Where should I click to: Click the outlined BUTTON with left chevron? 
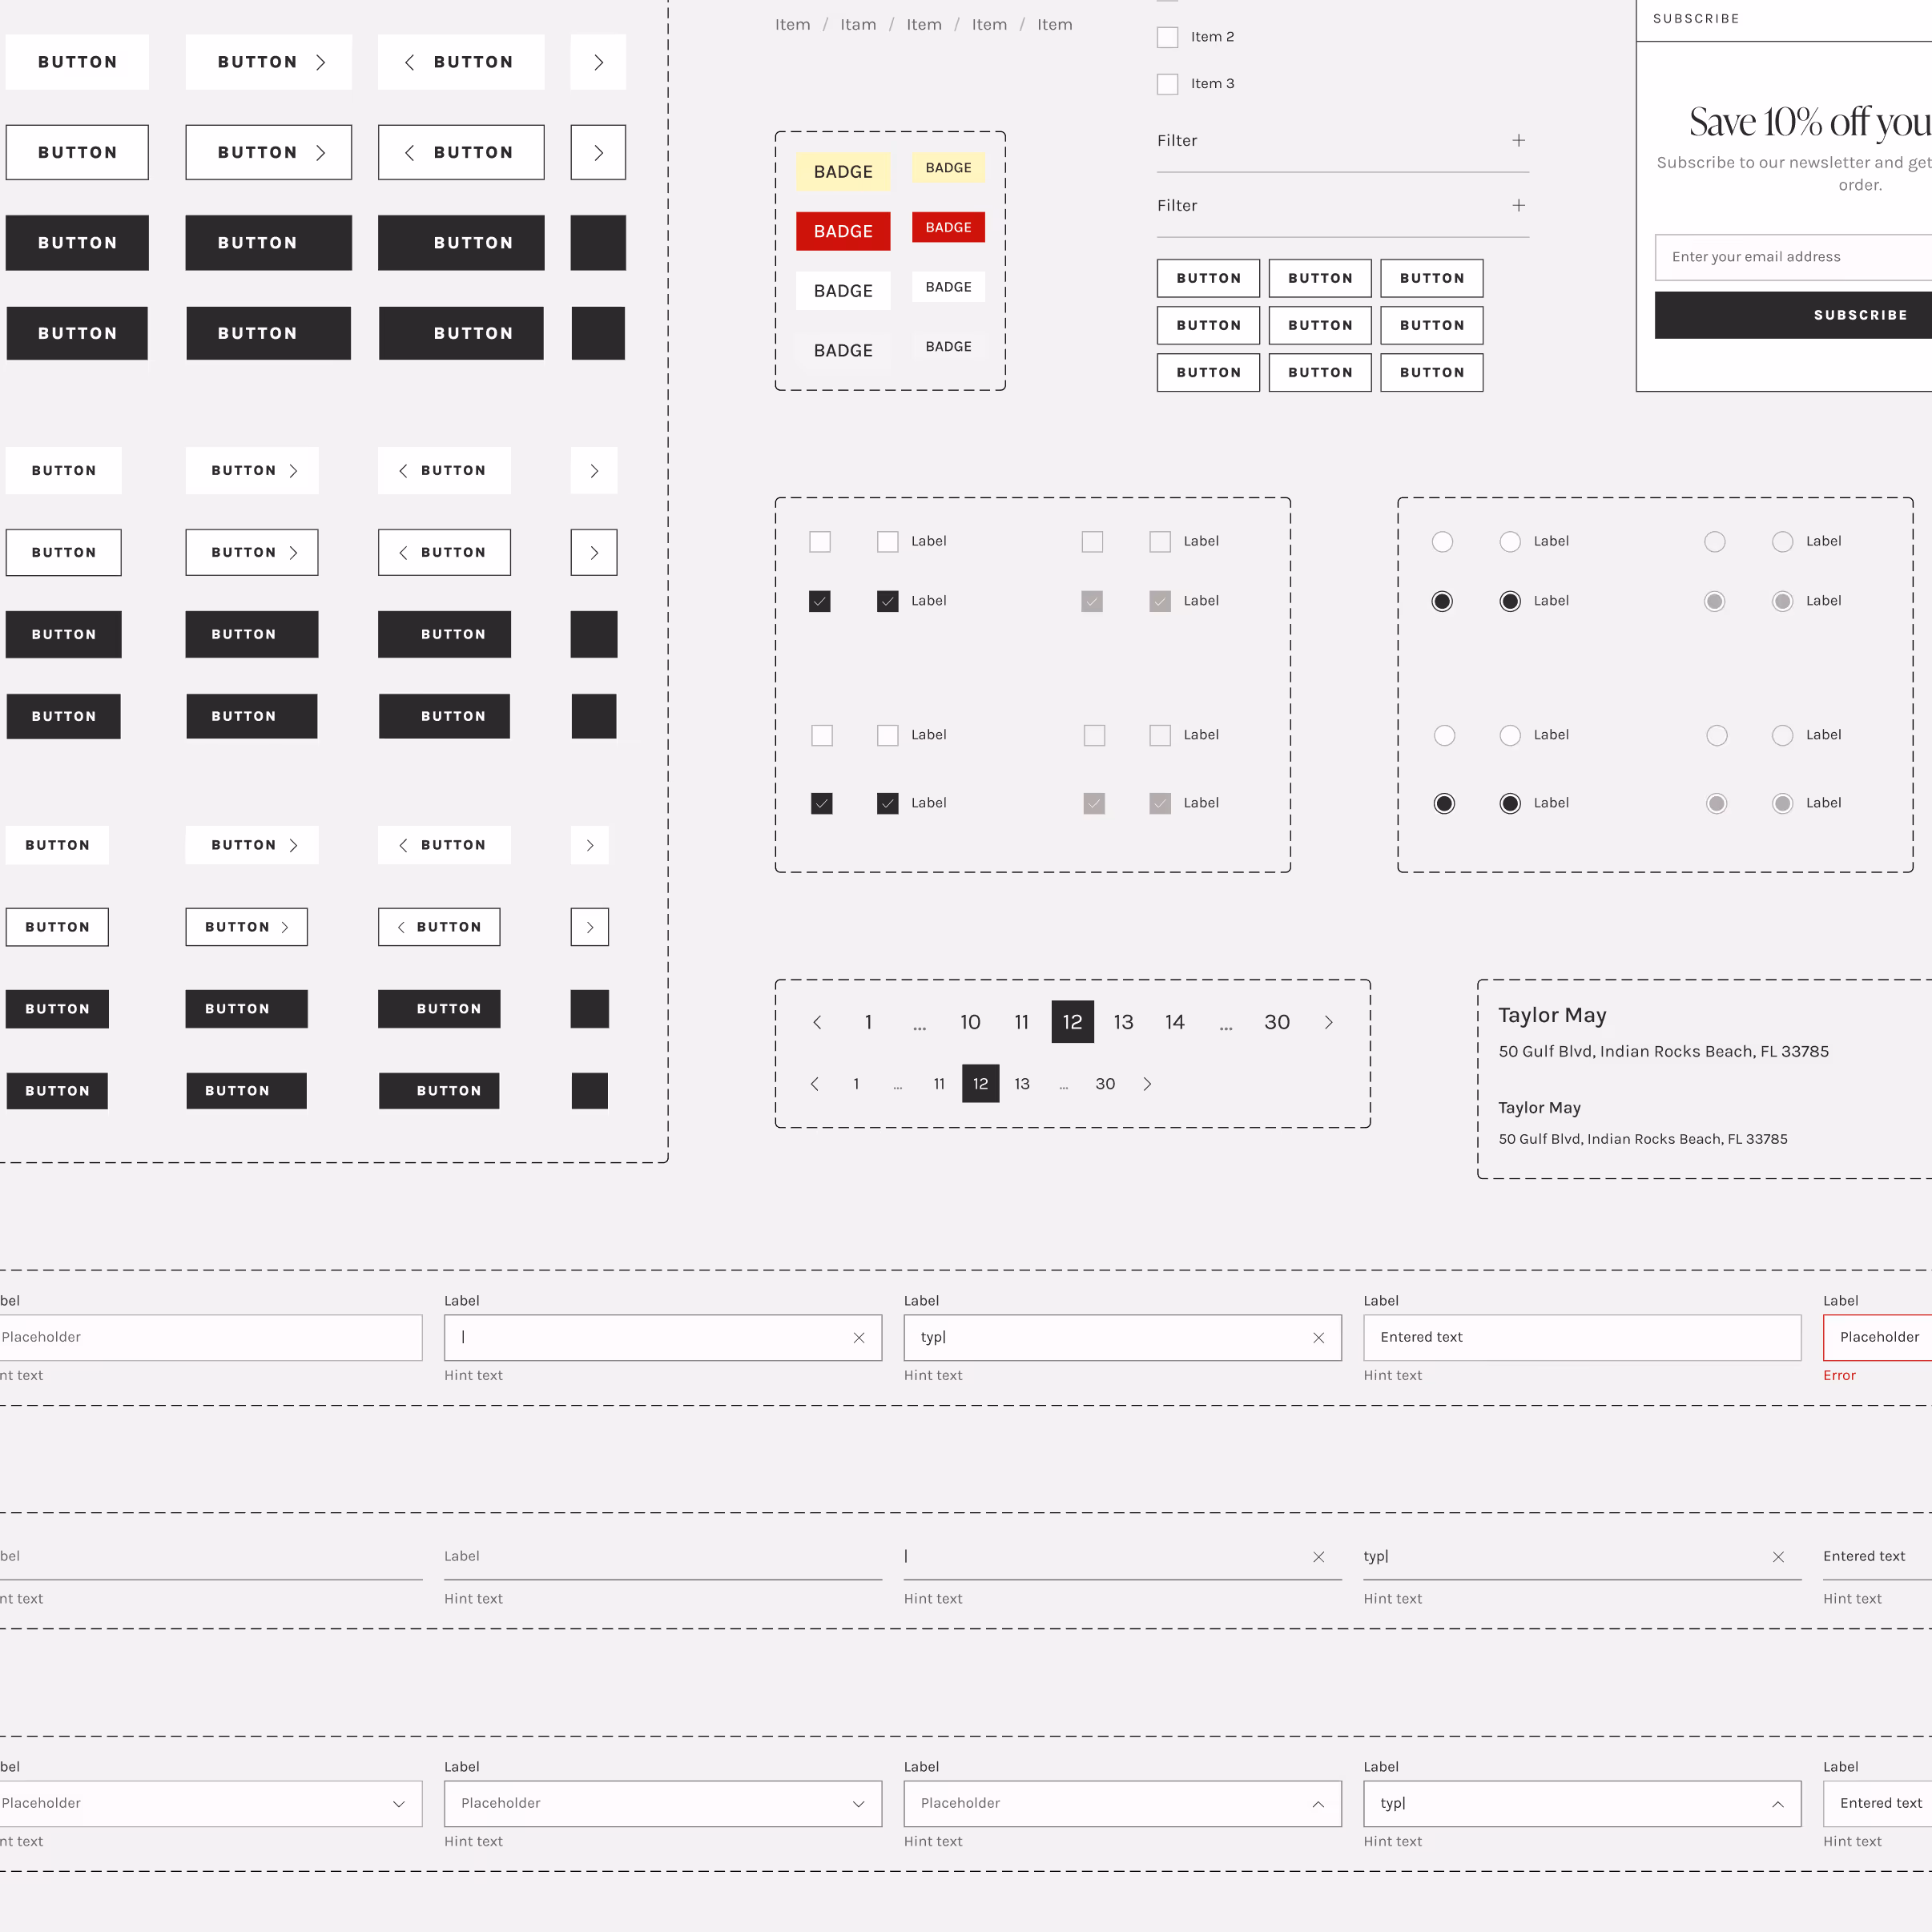(x=461, y=152)
